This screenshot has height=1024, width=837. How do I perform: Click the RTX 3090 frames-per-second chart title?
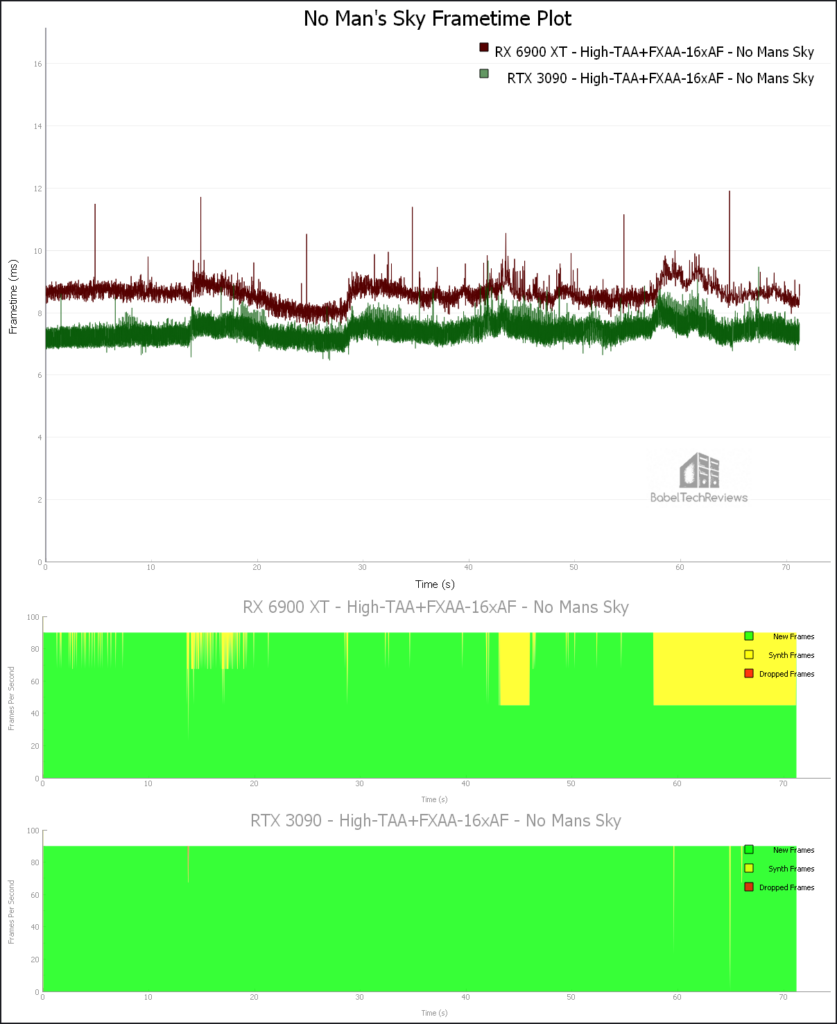point(436,821)
